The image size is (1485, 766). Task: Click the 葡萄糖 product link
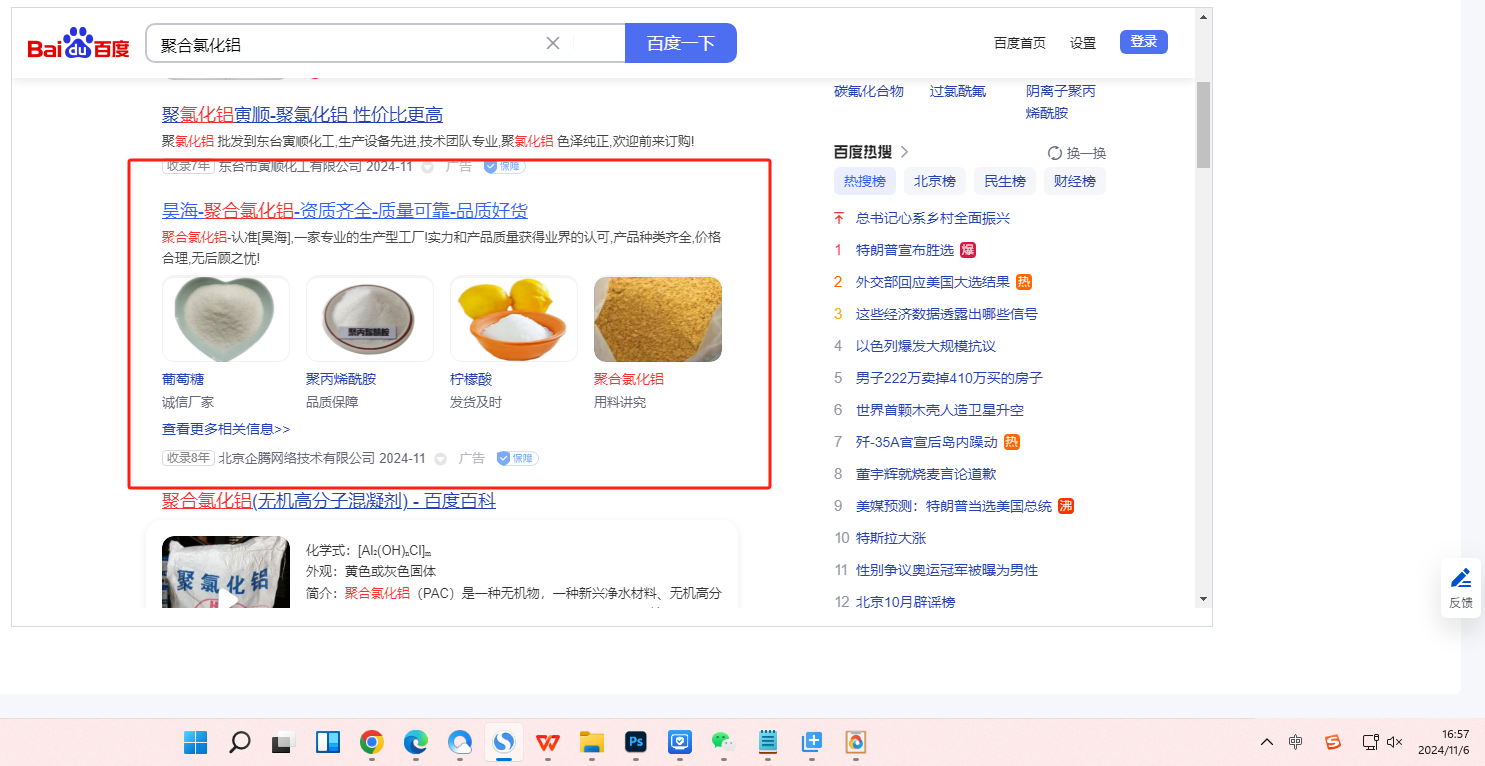183,379
